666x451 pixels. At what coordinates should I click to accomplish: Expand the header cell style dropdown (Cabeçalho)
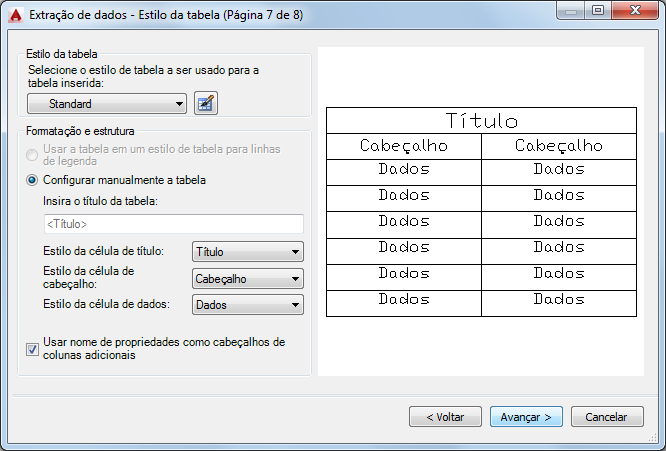tap(246, 279)
